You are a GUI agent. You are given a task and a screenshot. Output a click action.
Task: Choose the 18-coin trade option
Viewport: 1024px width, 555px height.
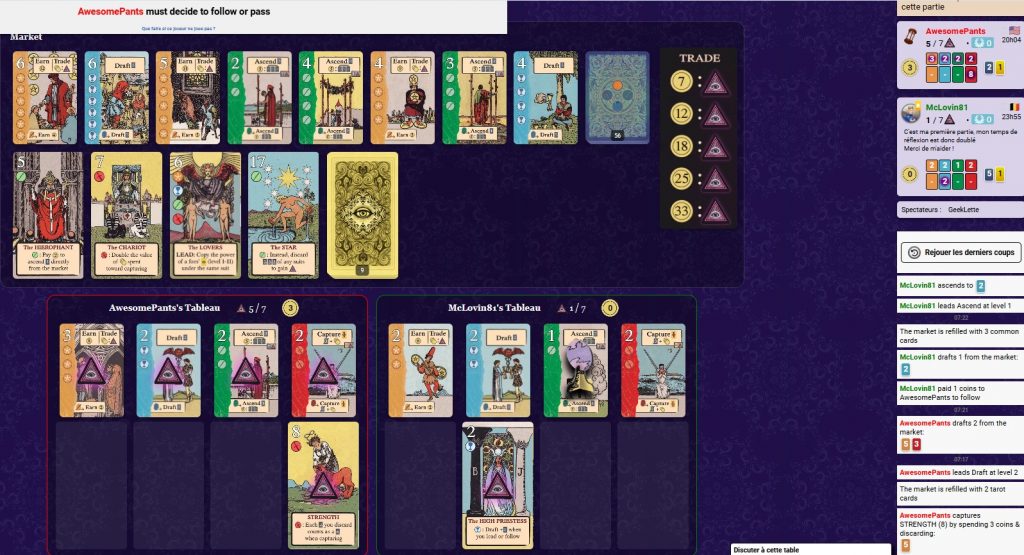699,146
